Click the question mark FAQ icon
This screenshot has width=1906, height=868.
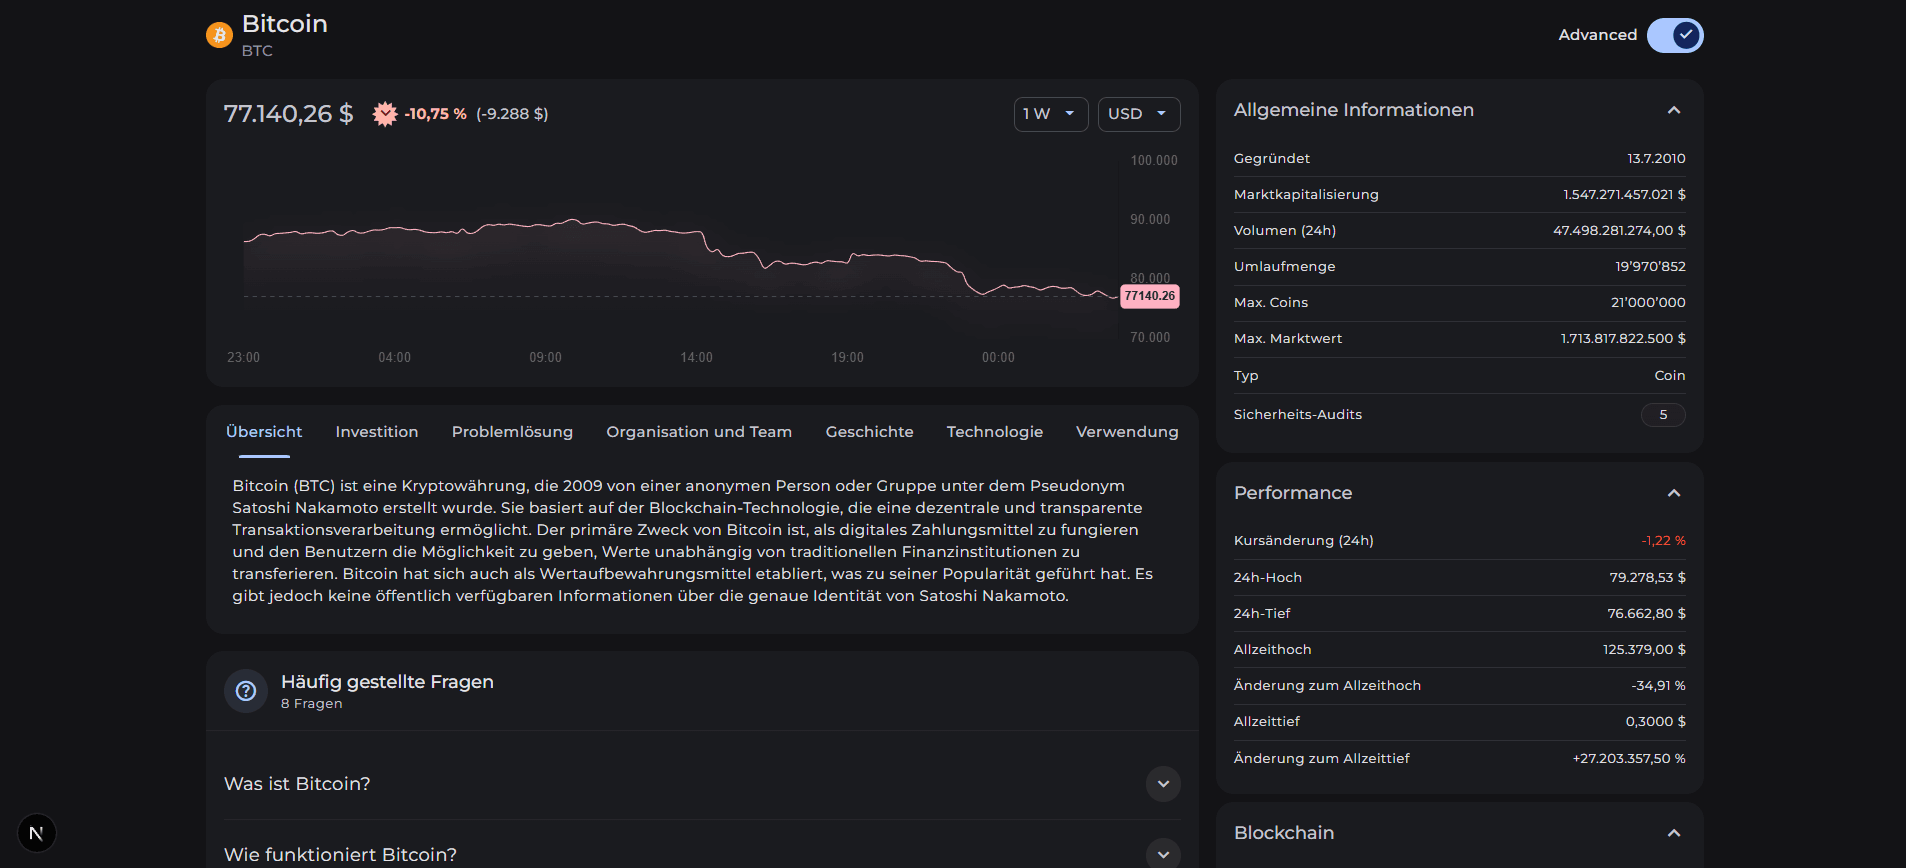point(246,691)
